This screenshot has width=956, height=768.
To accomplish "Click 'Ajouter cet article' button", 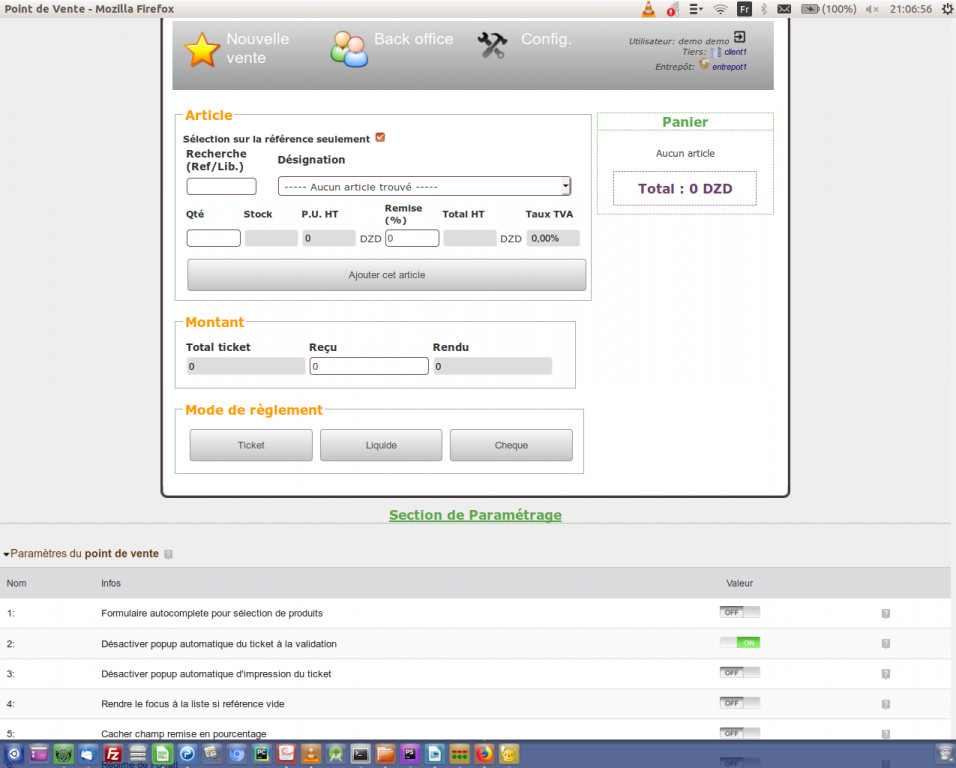I will (x=387, y=275).
